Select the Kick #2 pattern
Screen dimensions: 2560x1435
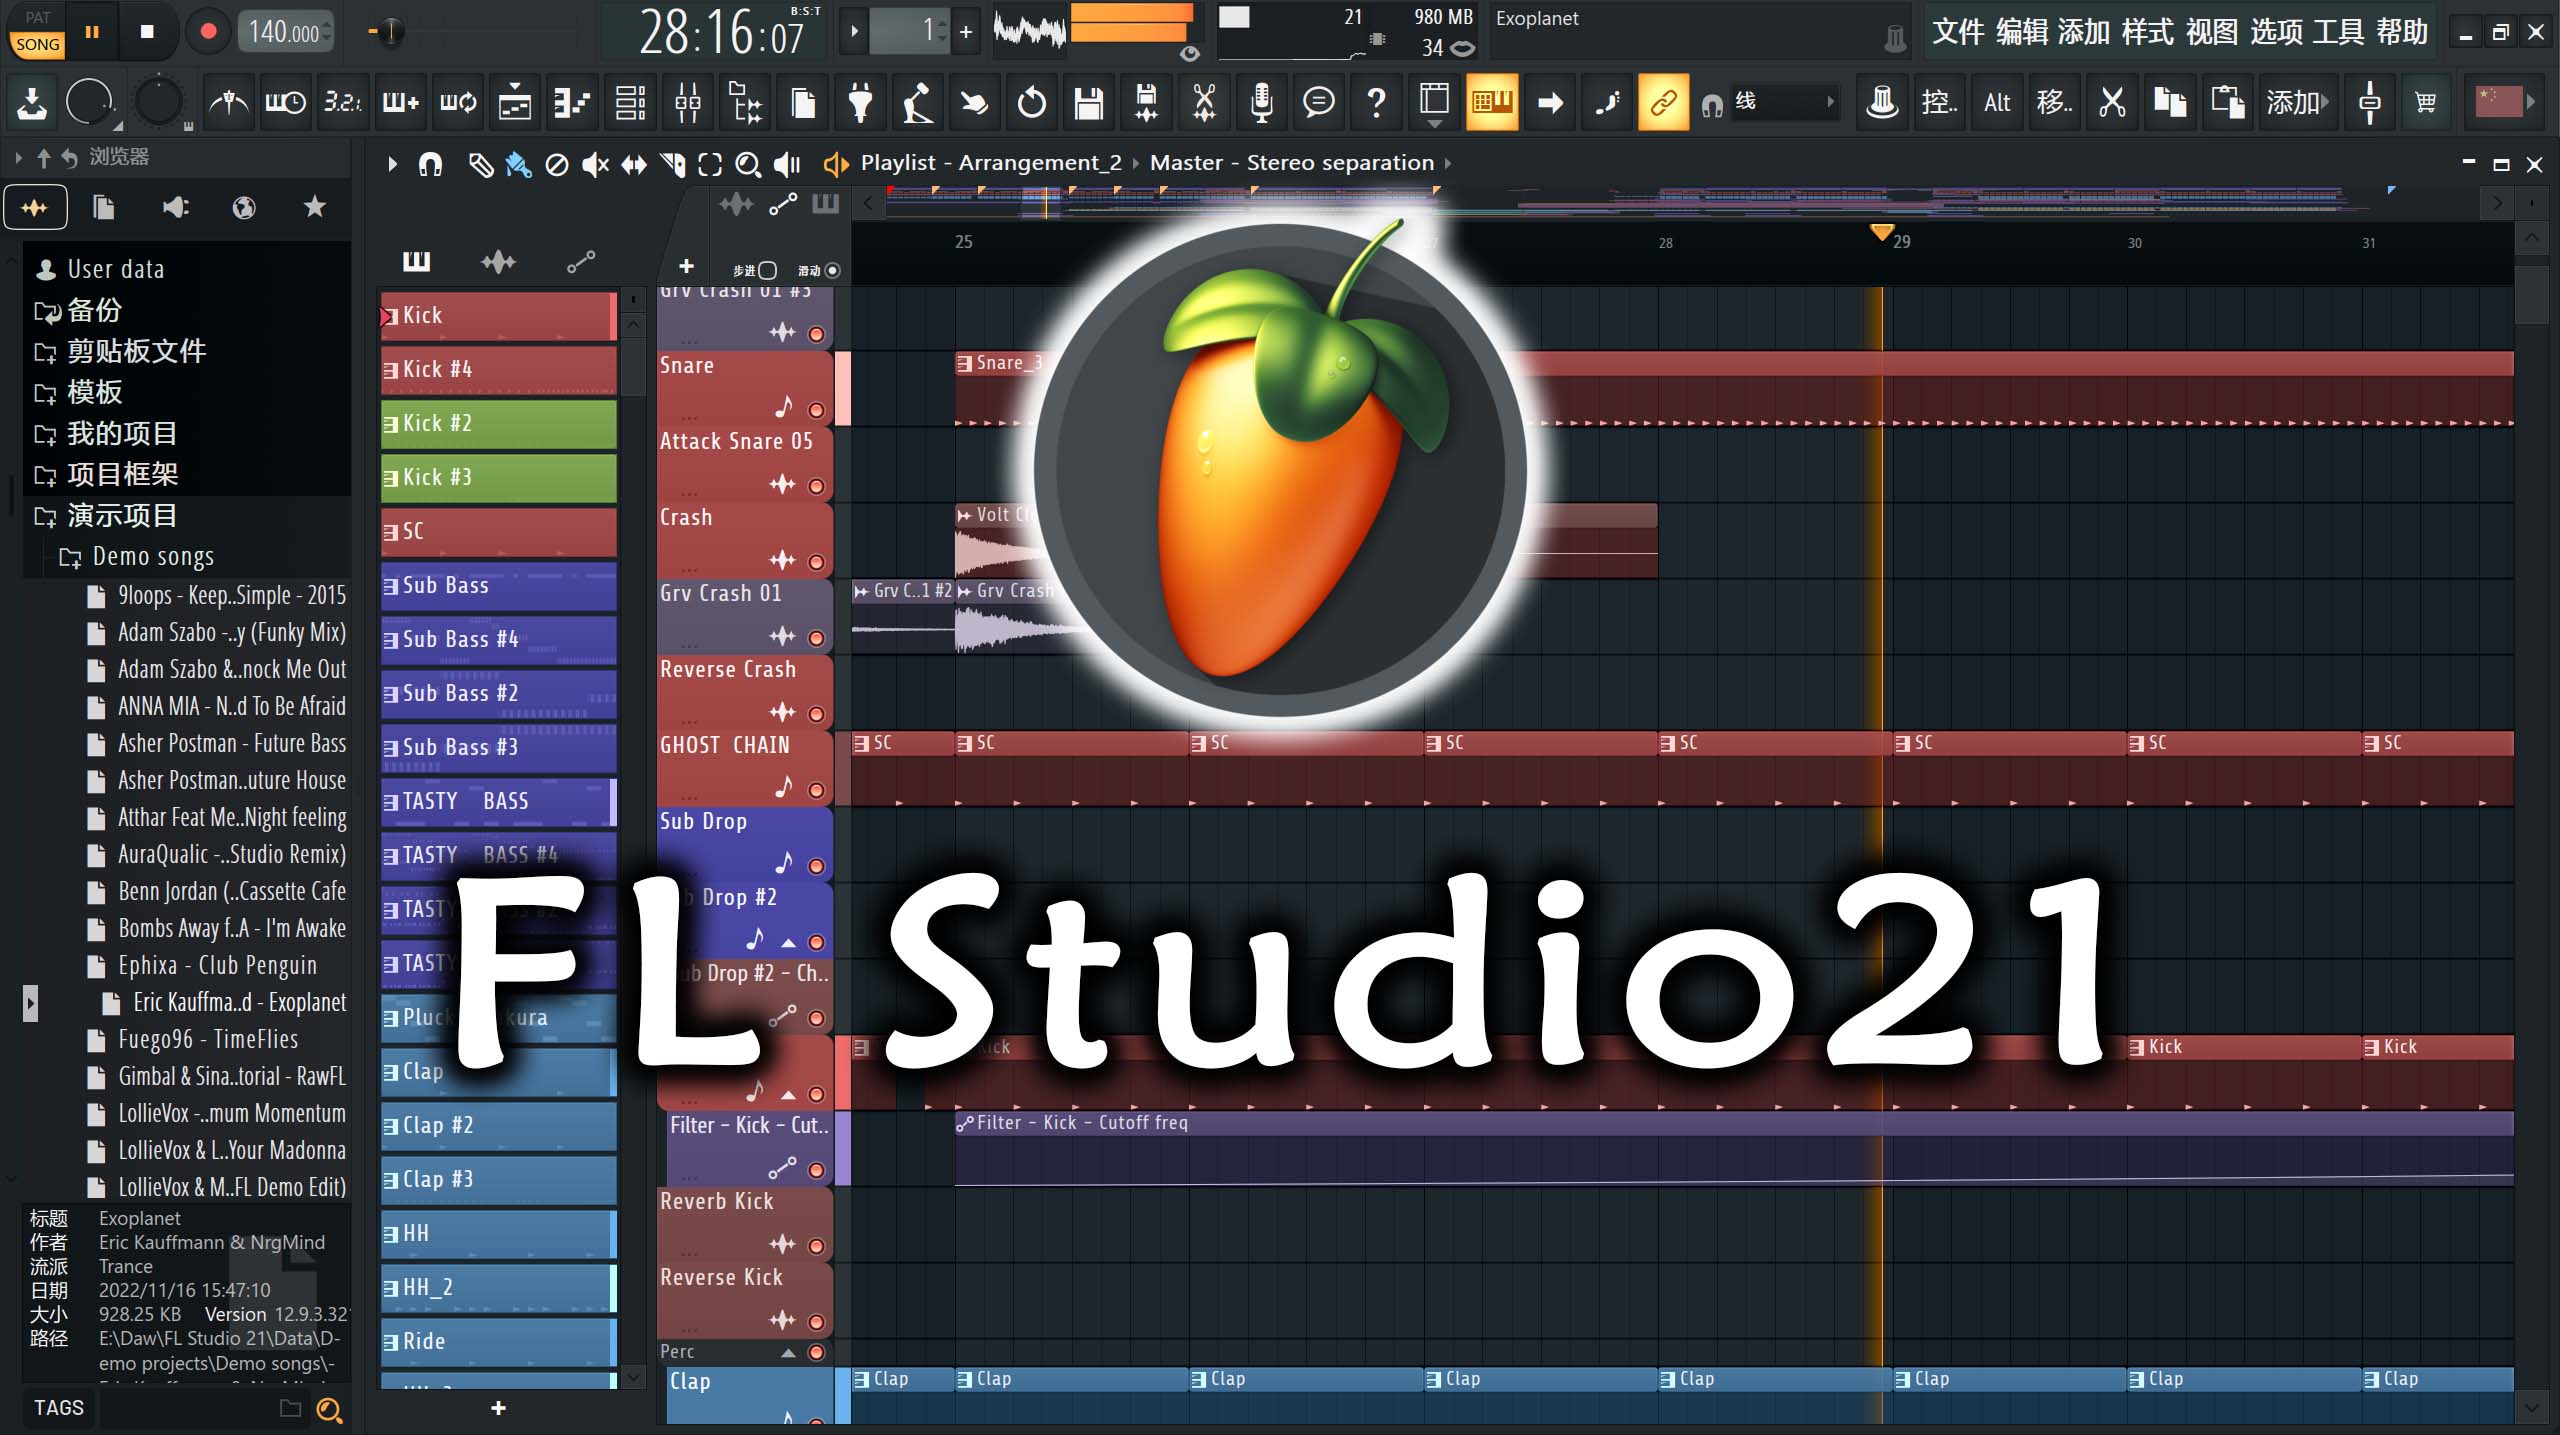pyautogui.click(x=498, y=424)
